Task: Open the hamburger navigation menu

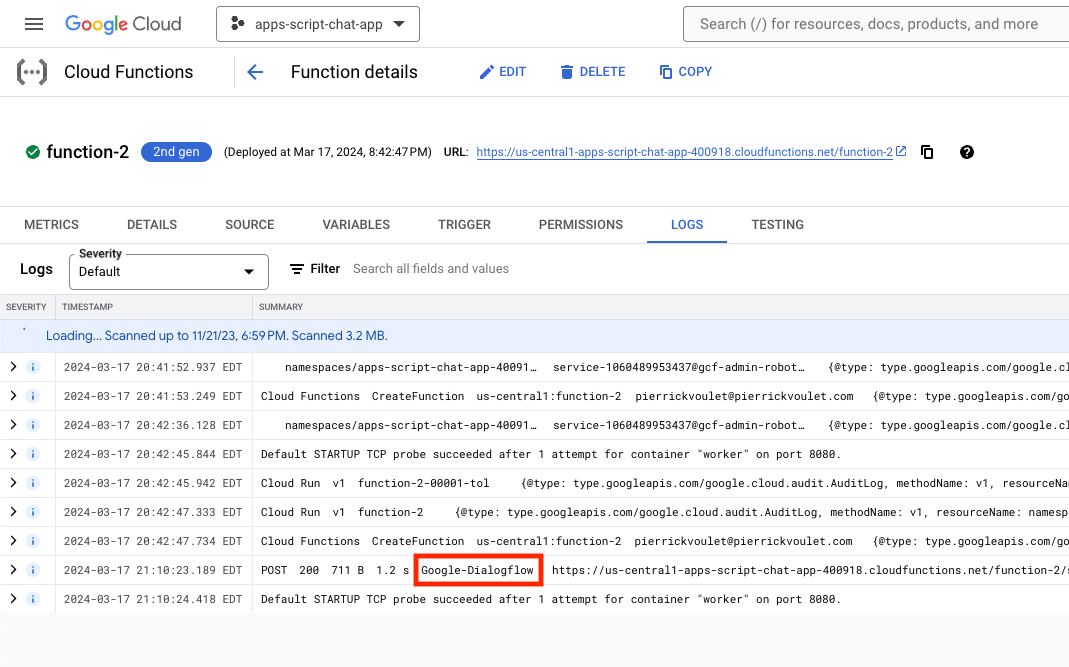Action: click(x=34, y=24)
